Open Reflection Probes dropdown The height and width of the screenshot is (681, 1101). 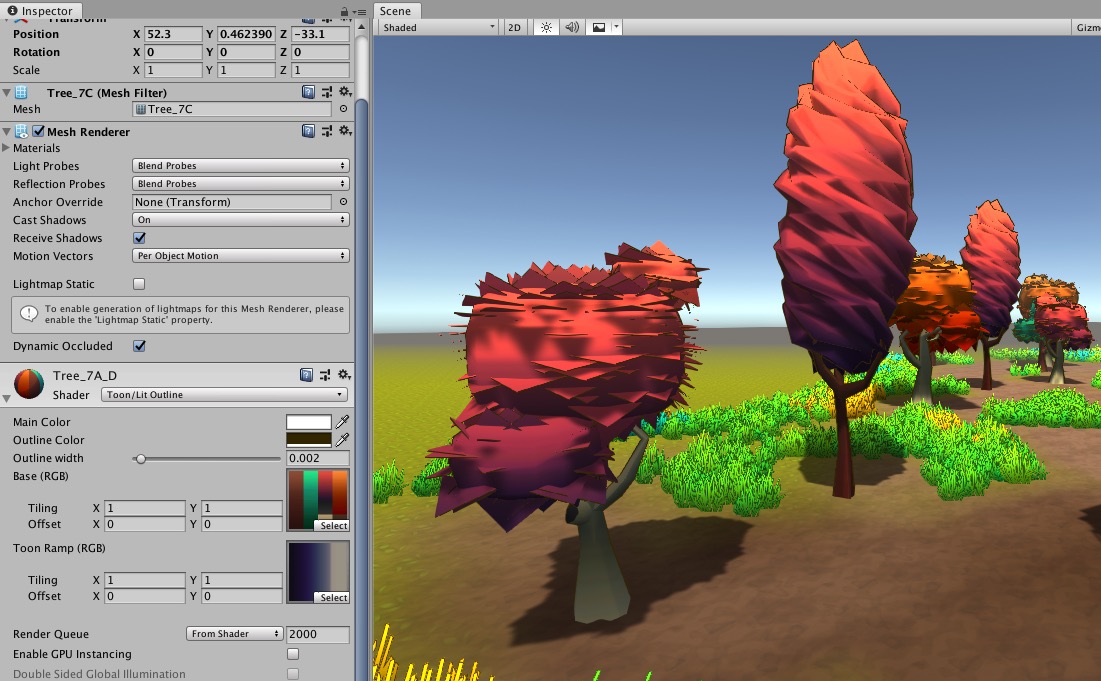point(240,184)
